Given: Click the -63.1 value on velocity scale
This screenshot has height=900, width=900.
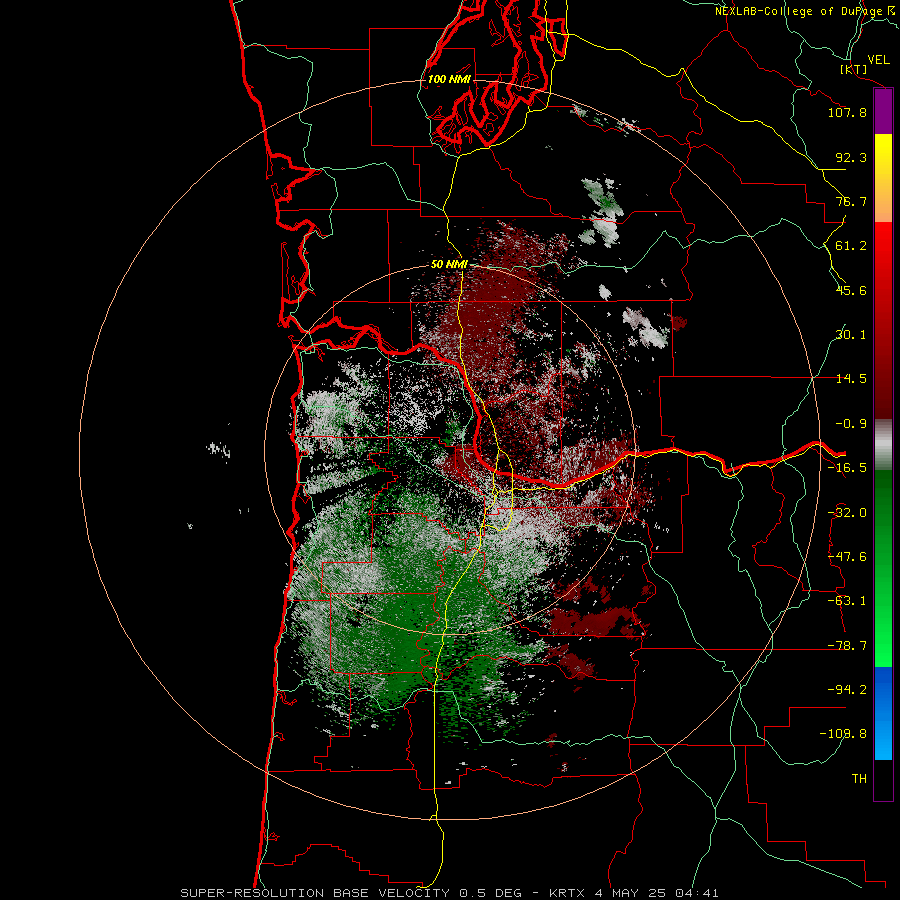Looking at the screenshot, I should click(x=847, y=601).
